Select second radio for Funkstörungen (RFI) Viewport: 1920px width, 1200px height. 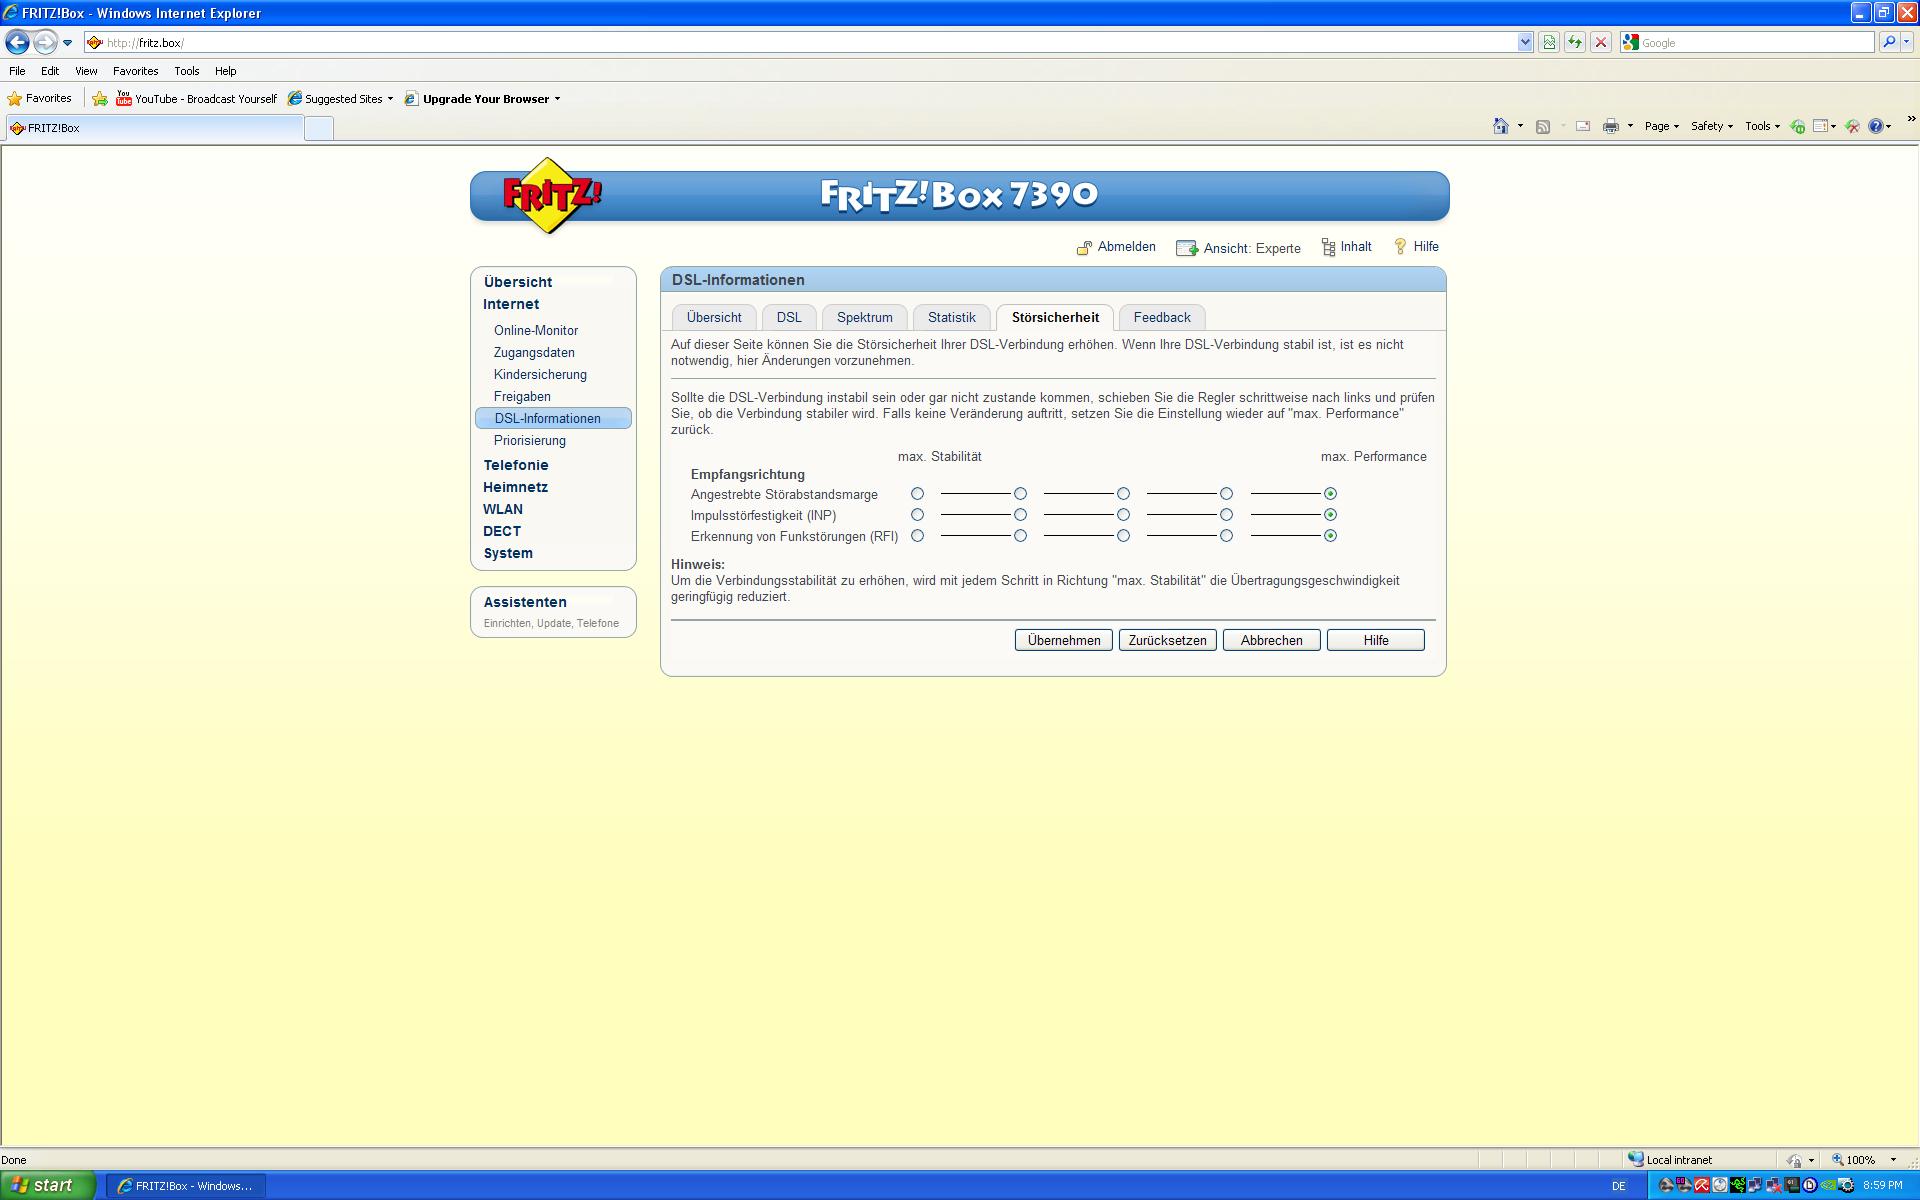click(x=1020, y=536)
